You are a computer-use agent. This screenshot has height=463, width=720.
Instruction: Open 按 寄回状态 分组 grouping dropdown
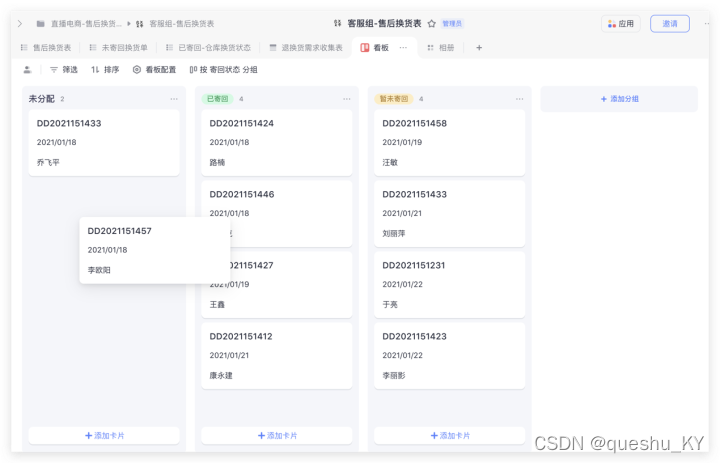224,70
